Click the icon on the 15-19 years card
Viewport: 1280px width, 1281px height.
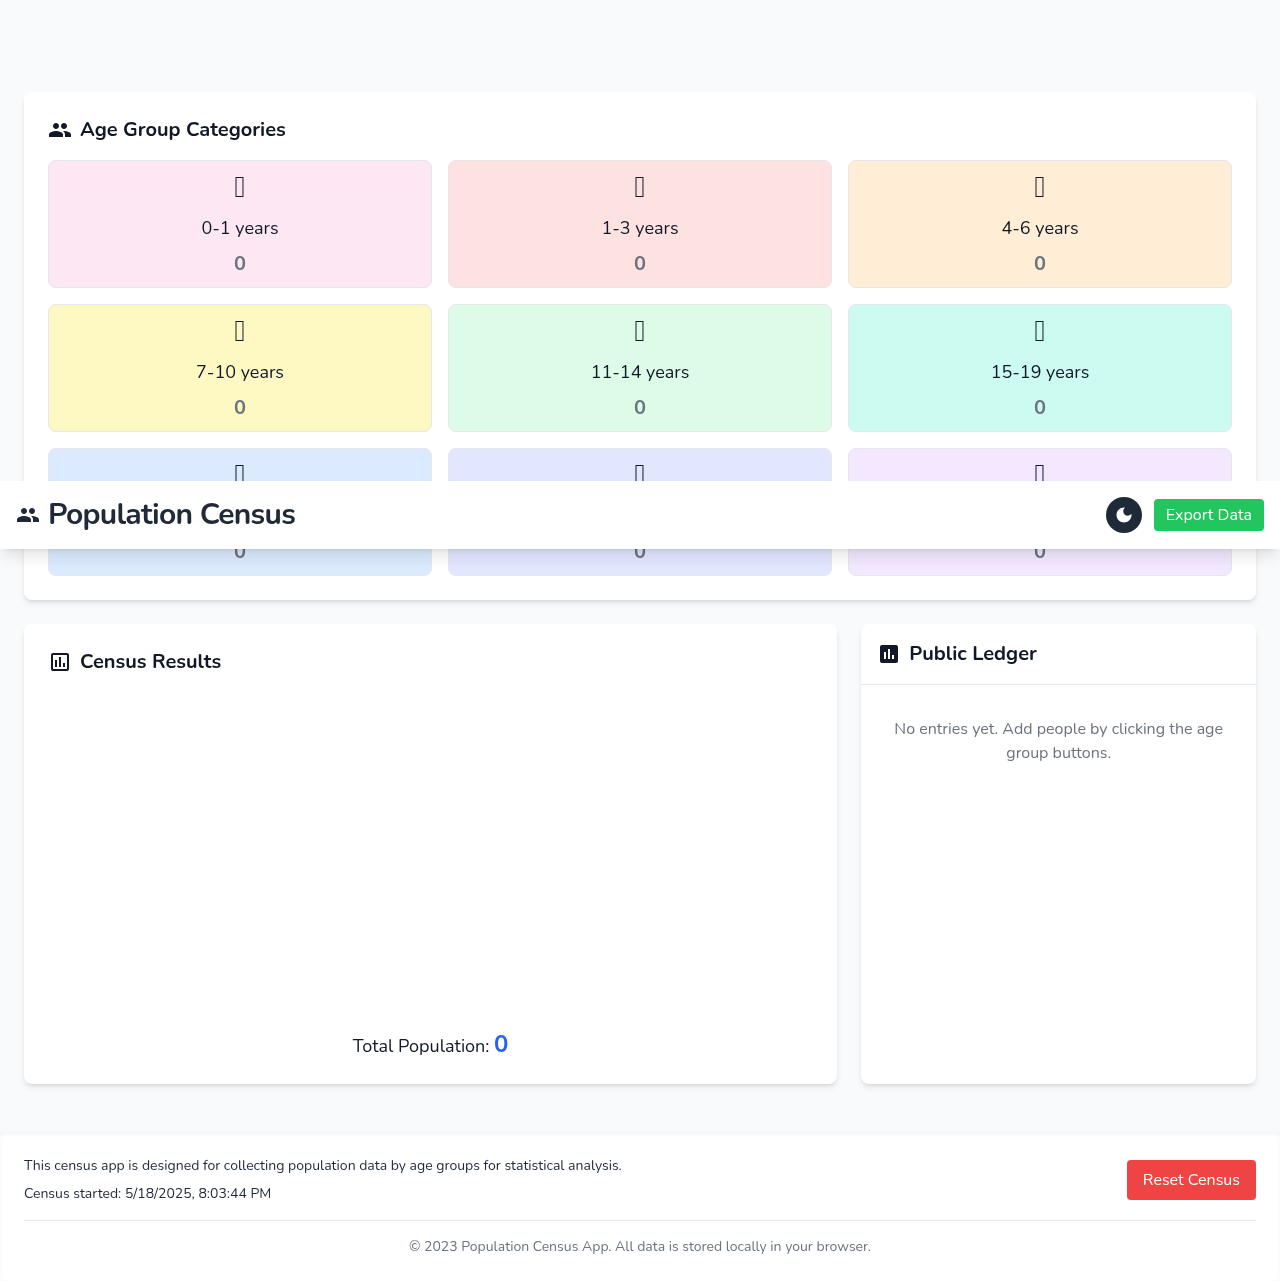1039,330
